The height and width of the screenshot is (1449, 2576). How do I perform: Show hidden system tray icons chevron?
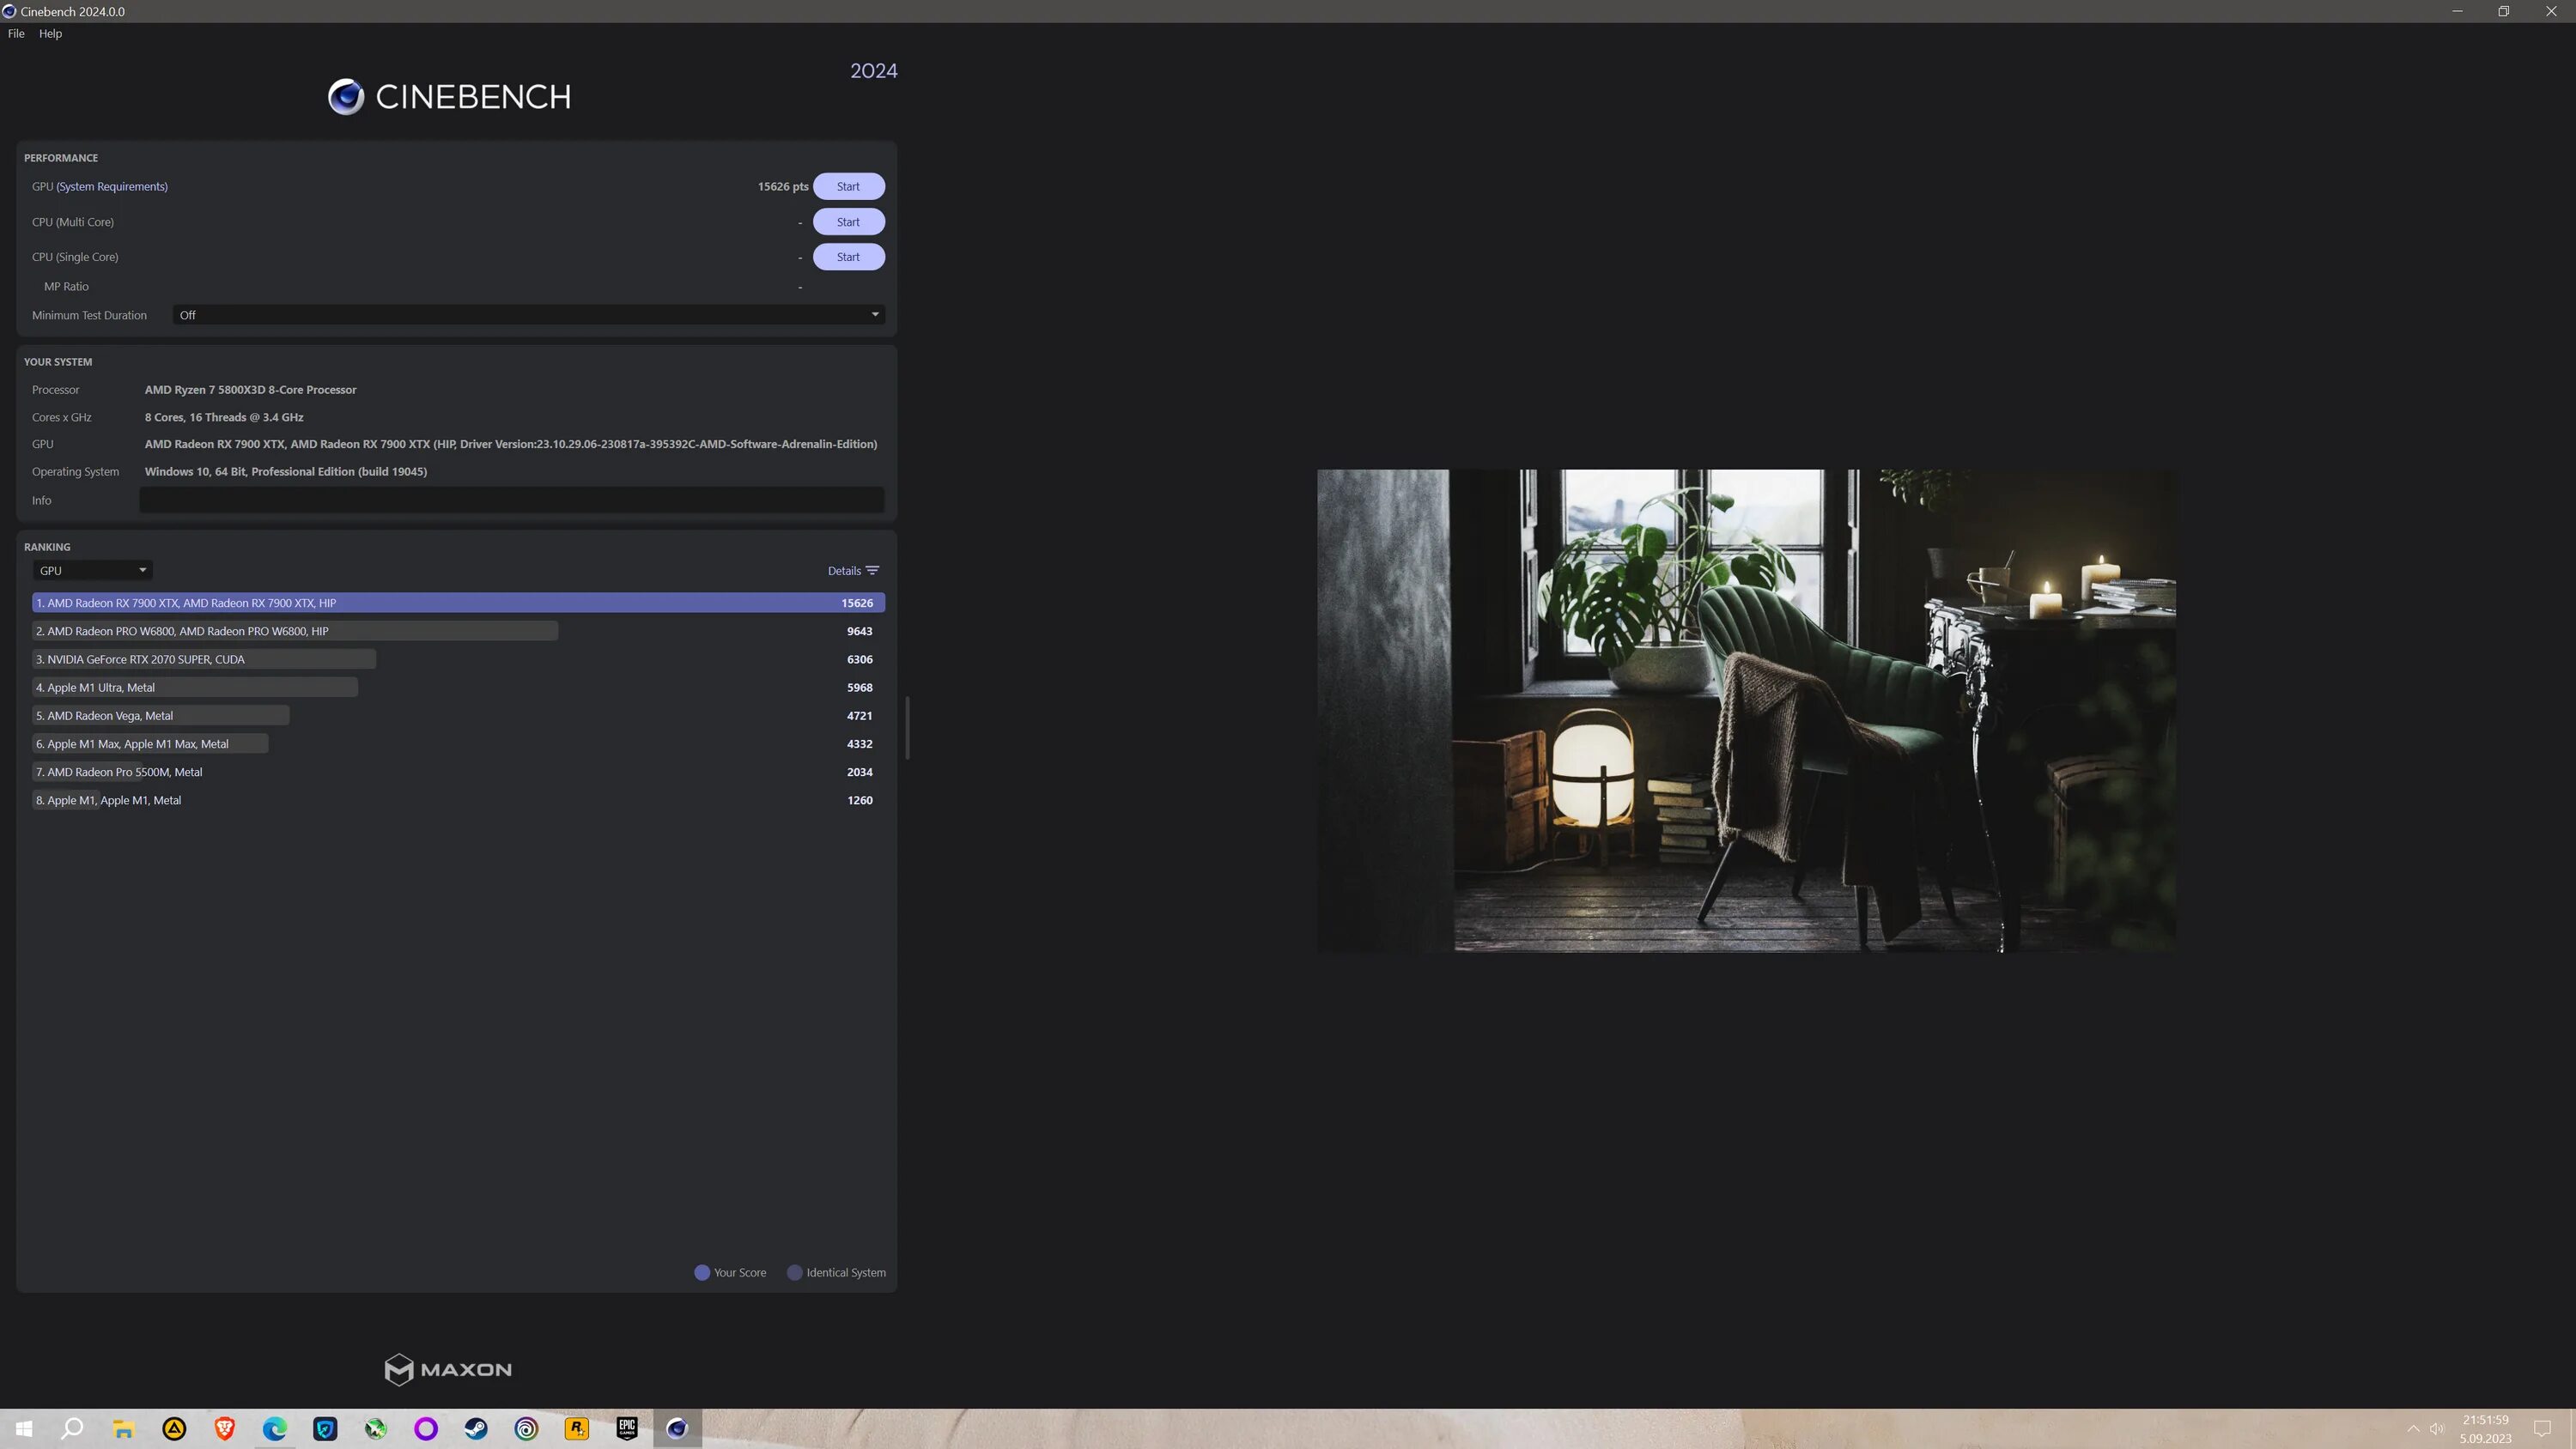tap(2413, 1428)
